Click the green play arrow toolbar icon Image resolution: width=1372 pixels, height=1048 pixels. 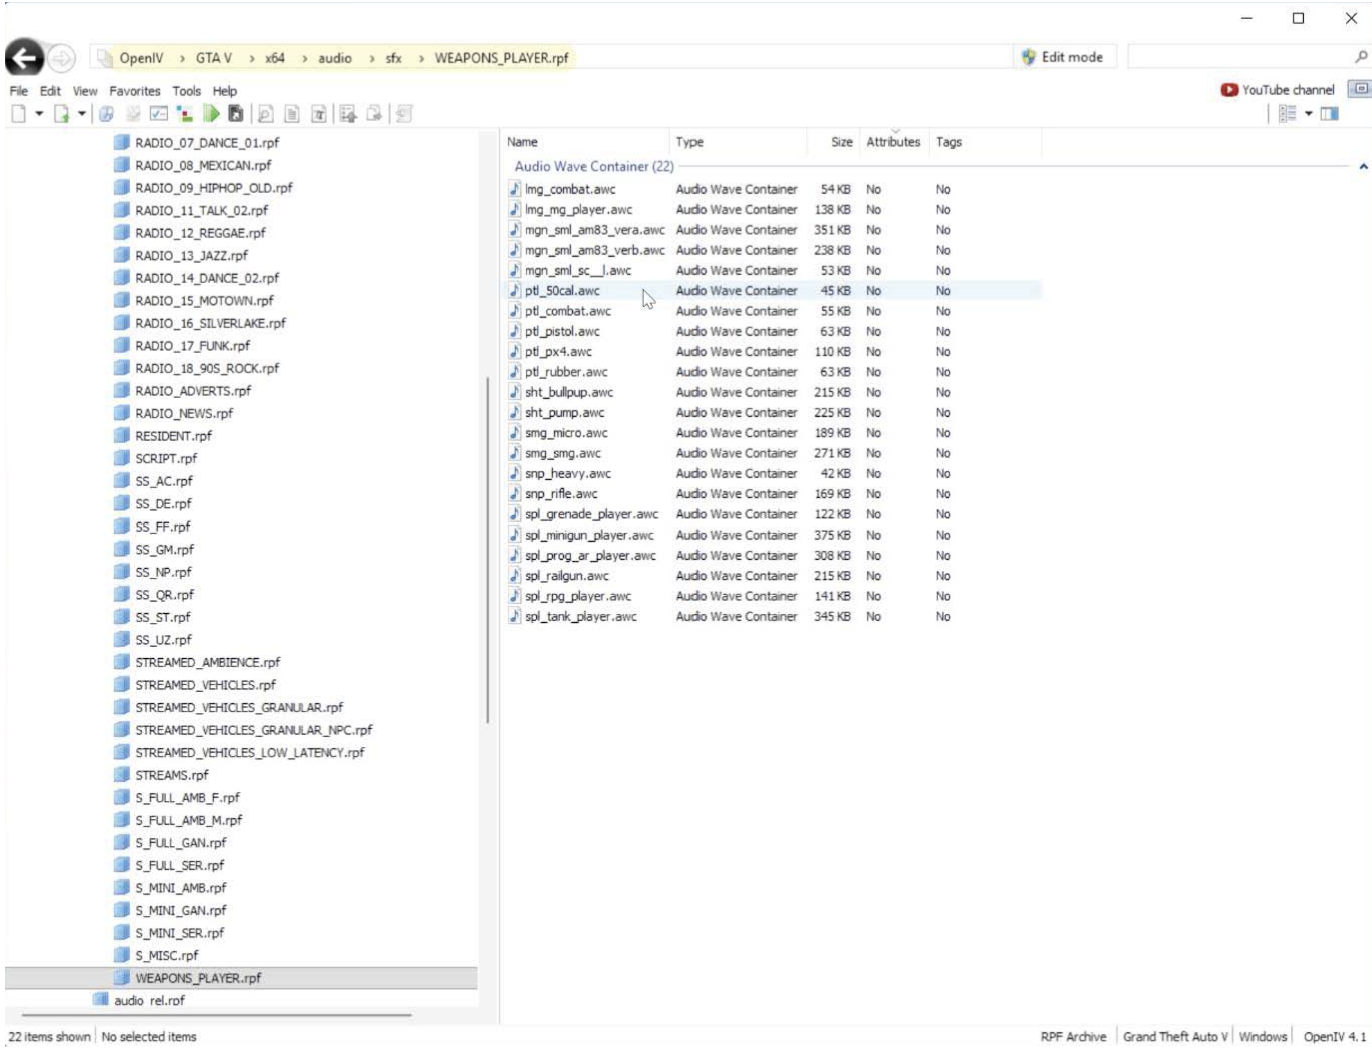[211, 114]
